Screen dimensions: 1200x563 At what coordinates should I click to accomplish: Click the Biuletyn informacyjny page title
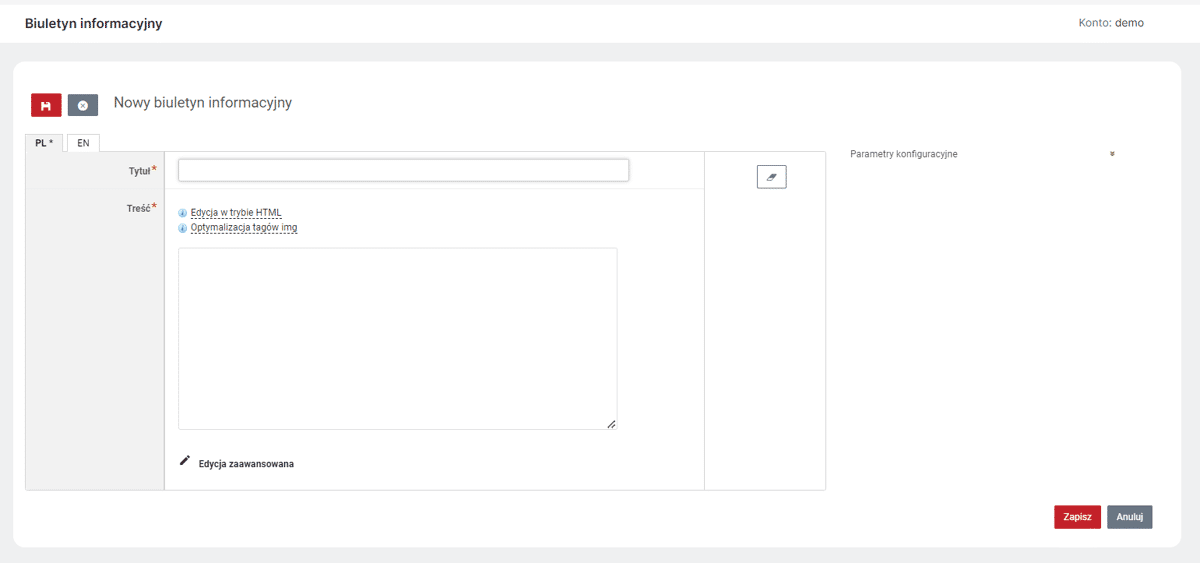pyautogui.click(x=93, y=23)
